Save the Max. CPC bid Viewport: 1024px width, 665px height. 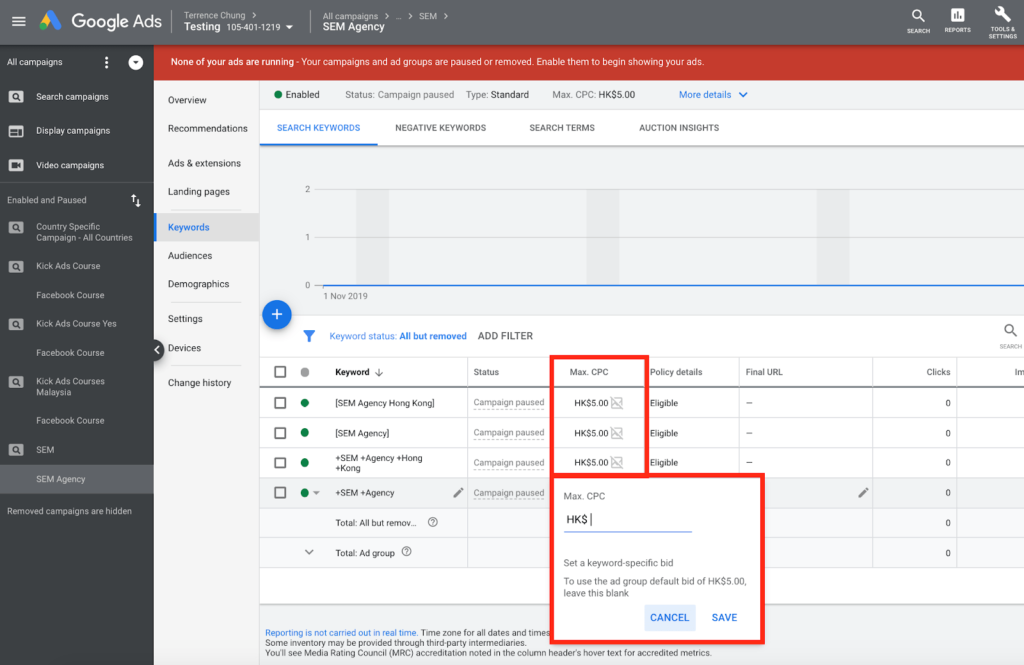[724, 617]
